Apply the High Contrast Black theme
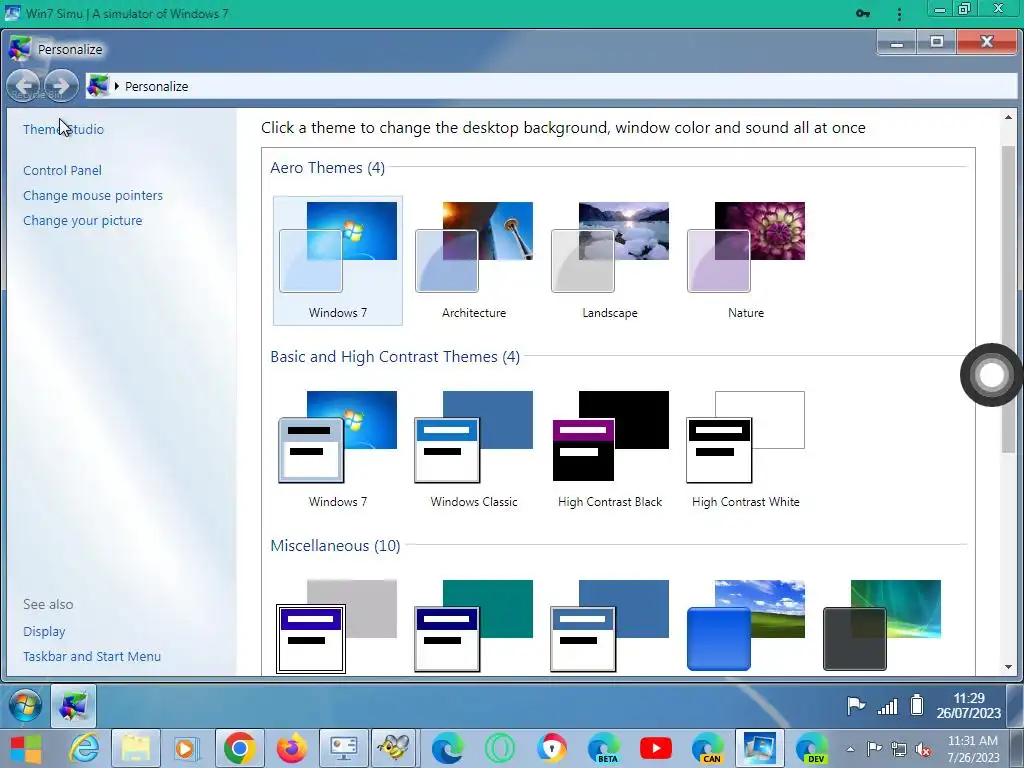The width and height of the screenshot is (1024, 768). [x=610, y=449]
